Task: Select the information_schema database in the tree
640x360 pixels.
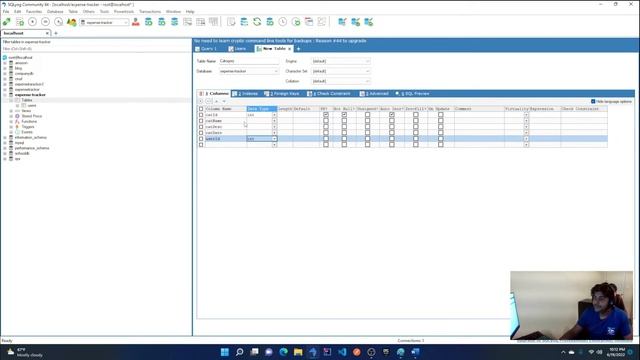Action: (x=31, y=138)
